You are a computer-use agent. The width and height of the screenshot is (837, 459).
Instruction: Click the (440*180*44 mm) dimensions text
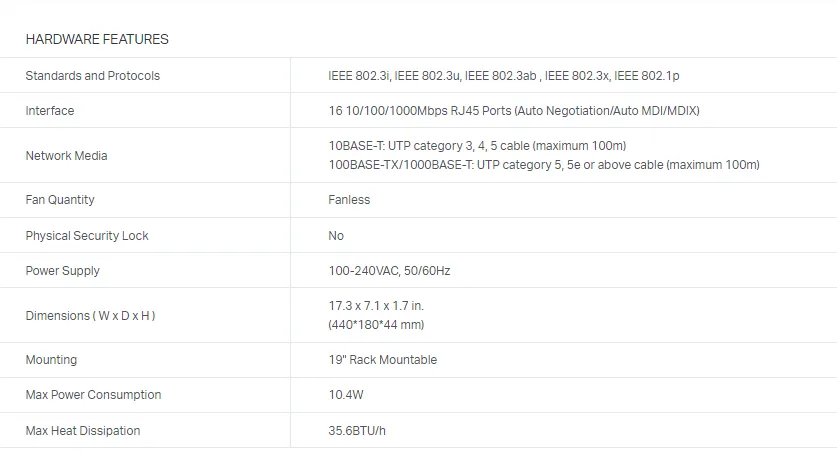[376, 325]
